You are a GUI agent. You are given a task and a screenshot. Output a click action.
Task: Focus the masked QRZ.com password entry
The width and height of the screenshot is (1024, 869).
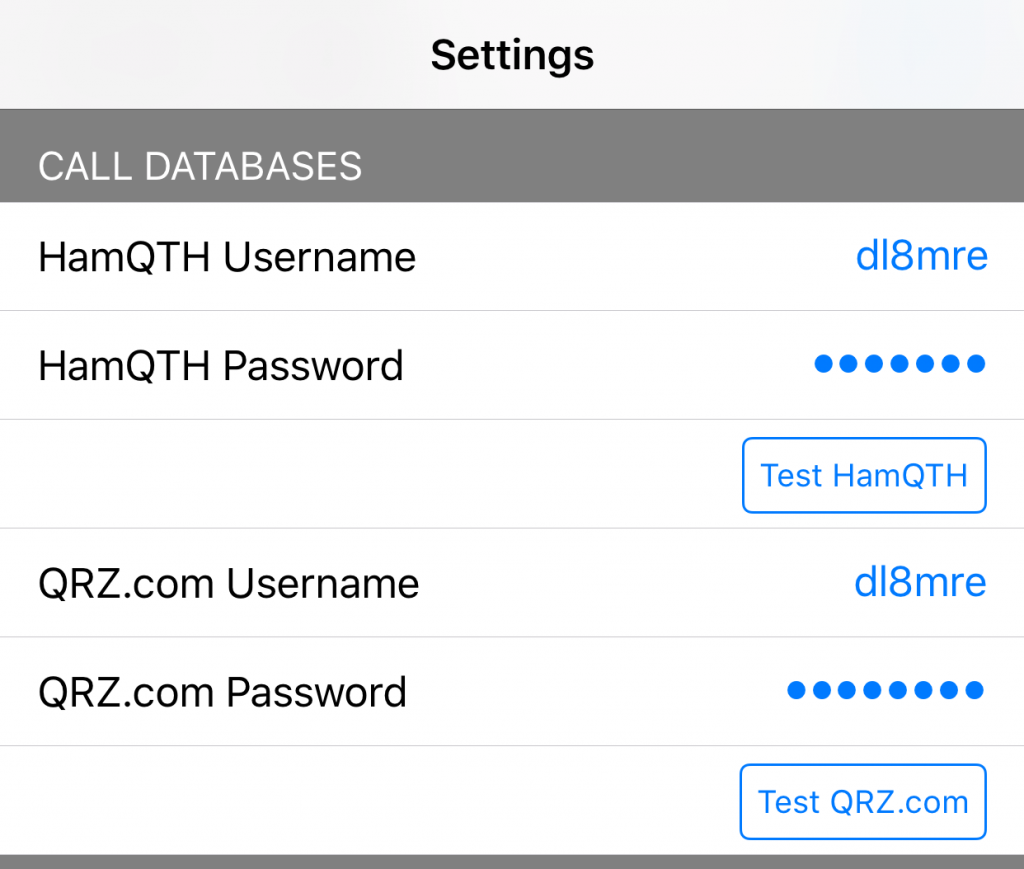[x=886, y=690]
